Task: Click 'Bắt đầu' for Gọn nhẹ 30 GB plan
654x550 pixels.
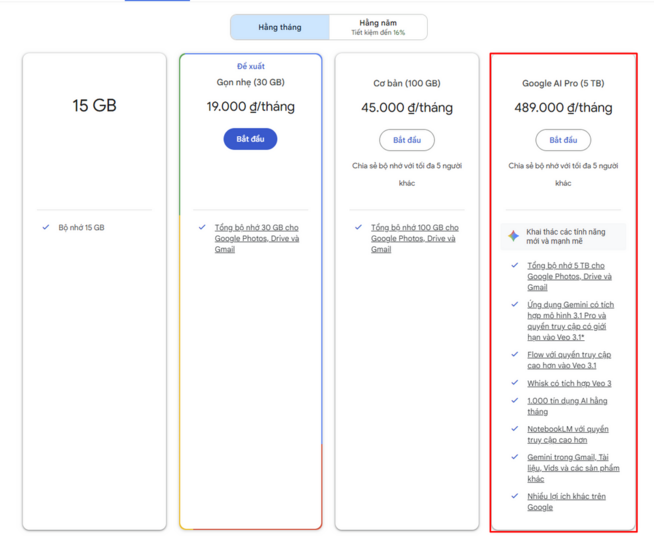Action: pyautogui.click(x=250, y=139)
